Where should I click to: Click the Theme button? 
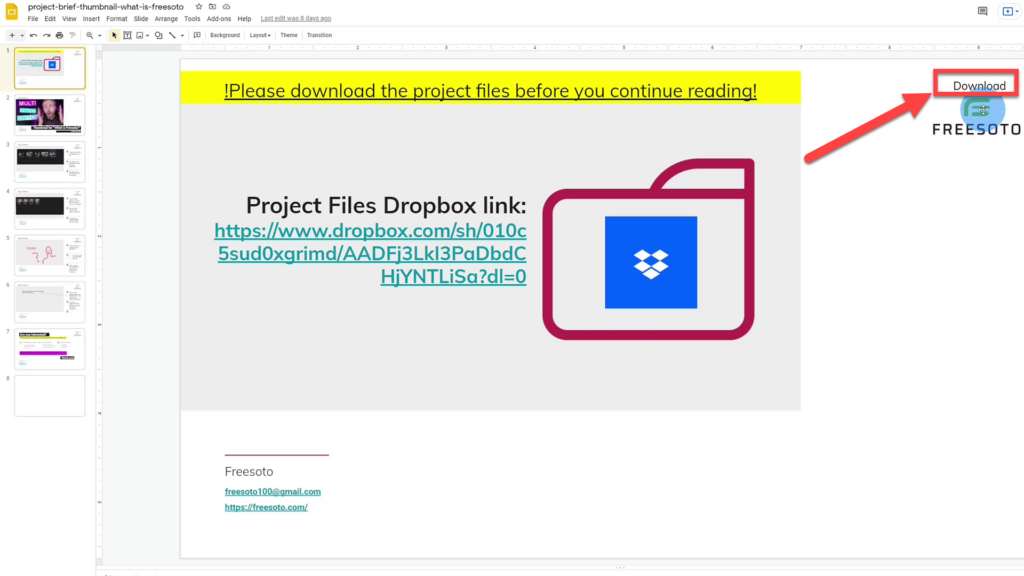click(289, 35)
